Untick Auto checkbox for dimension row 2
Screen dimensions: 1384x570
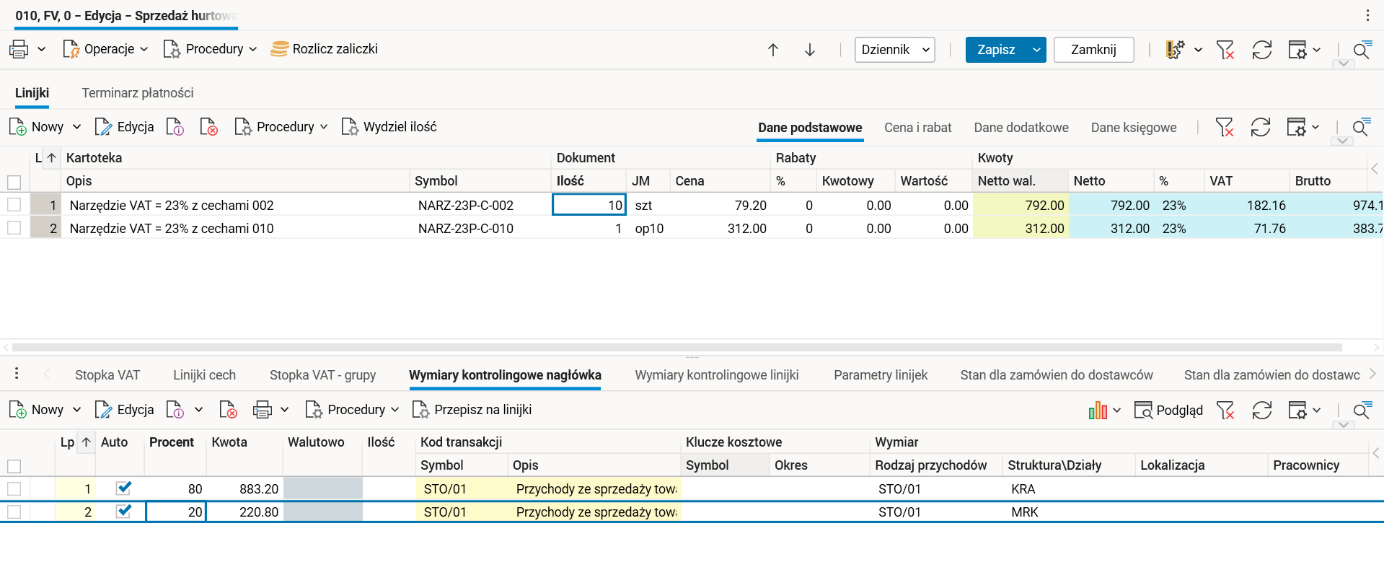click(x=123, y=512)
